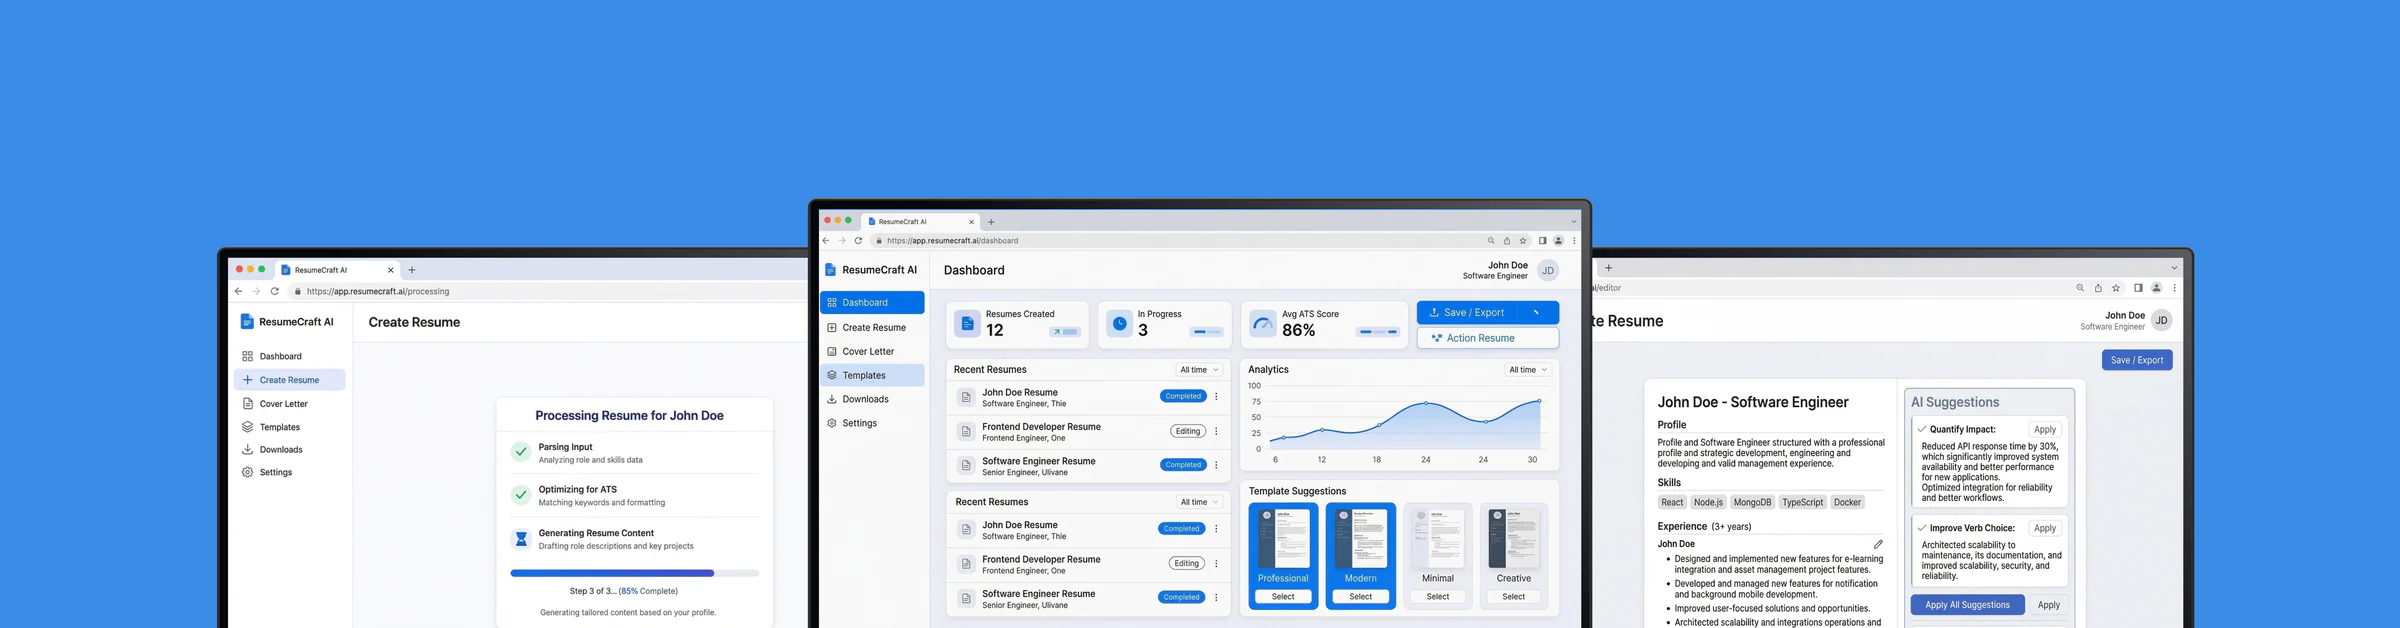Click the Action Resume button
The height and width of the screenshot is (628, 2400).
click(1487, 338)
